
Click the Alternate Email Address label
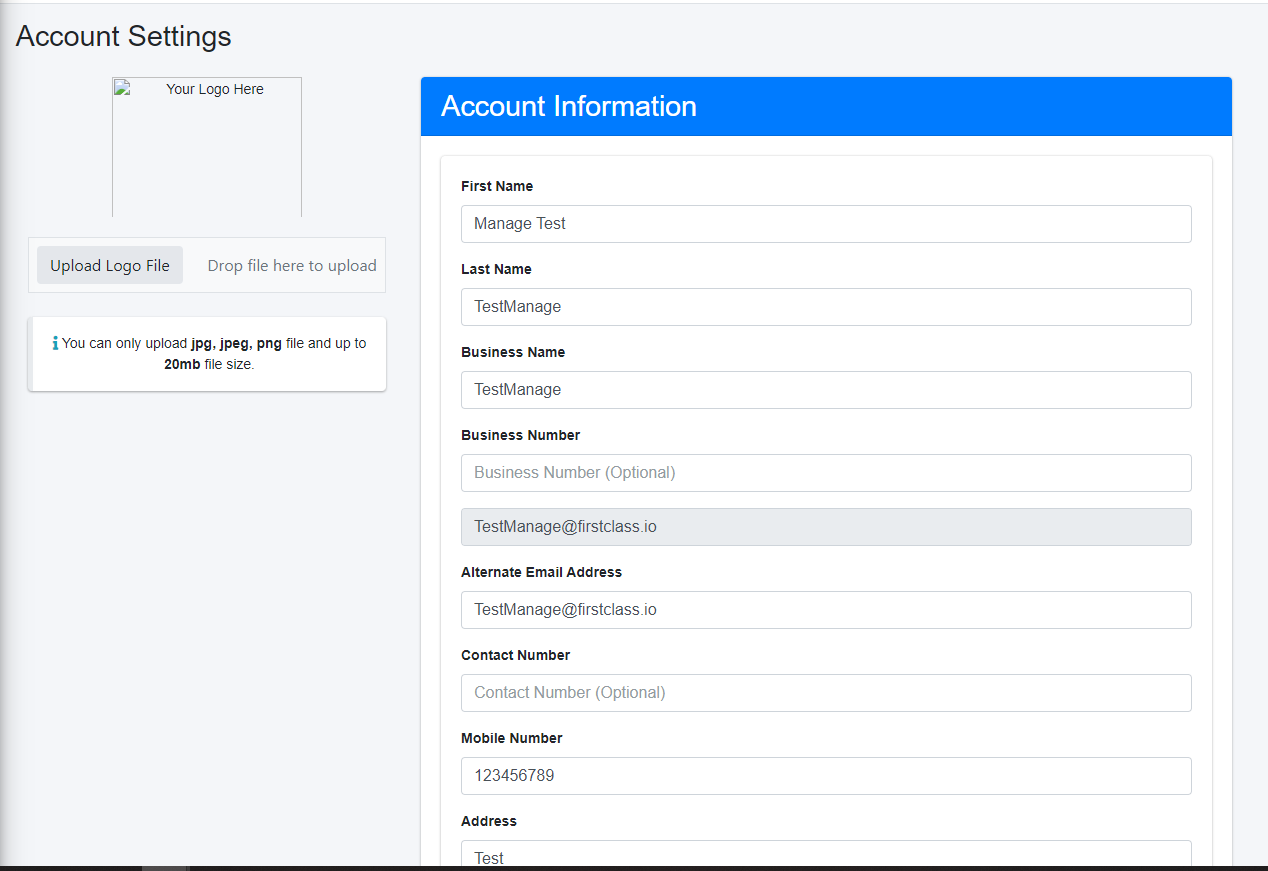541,572
